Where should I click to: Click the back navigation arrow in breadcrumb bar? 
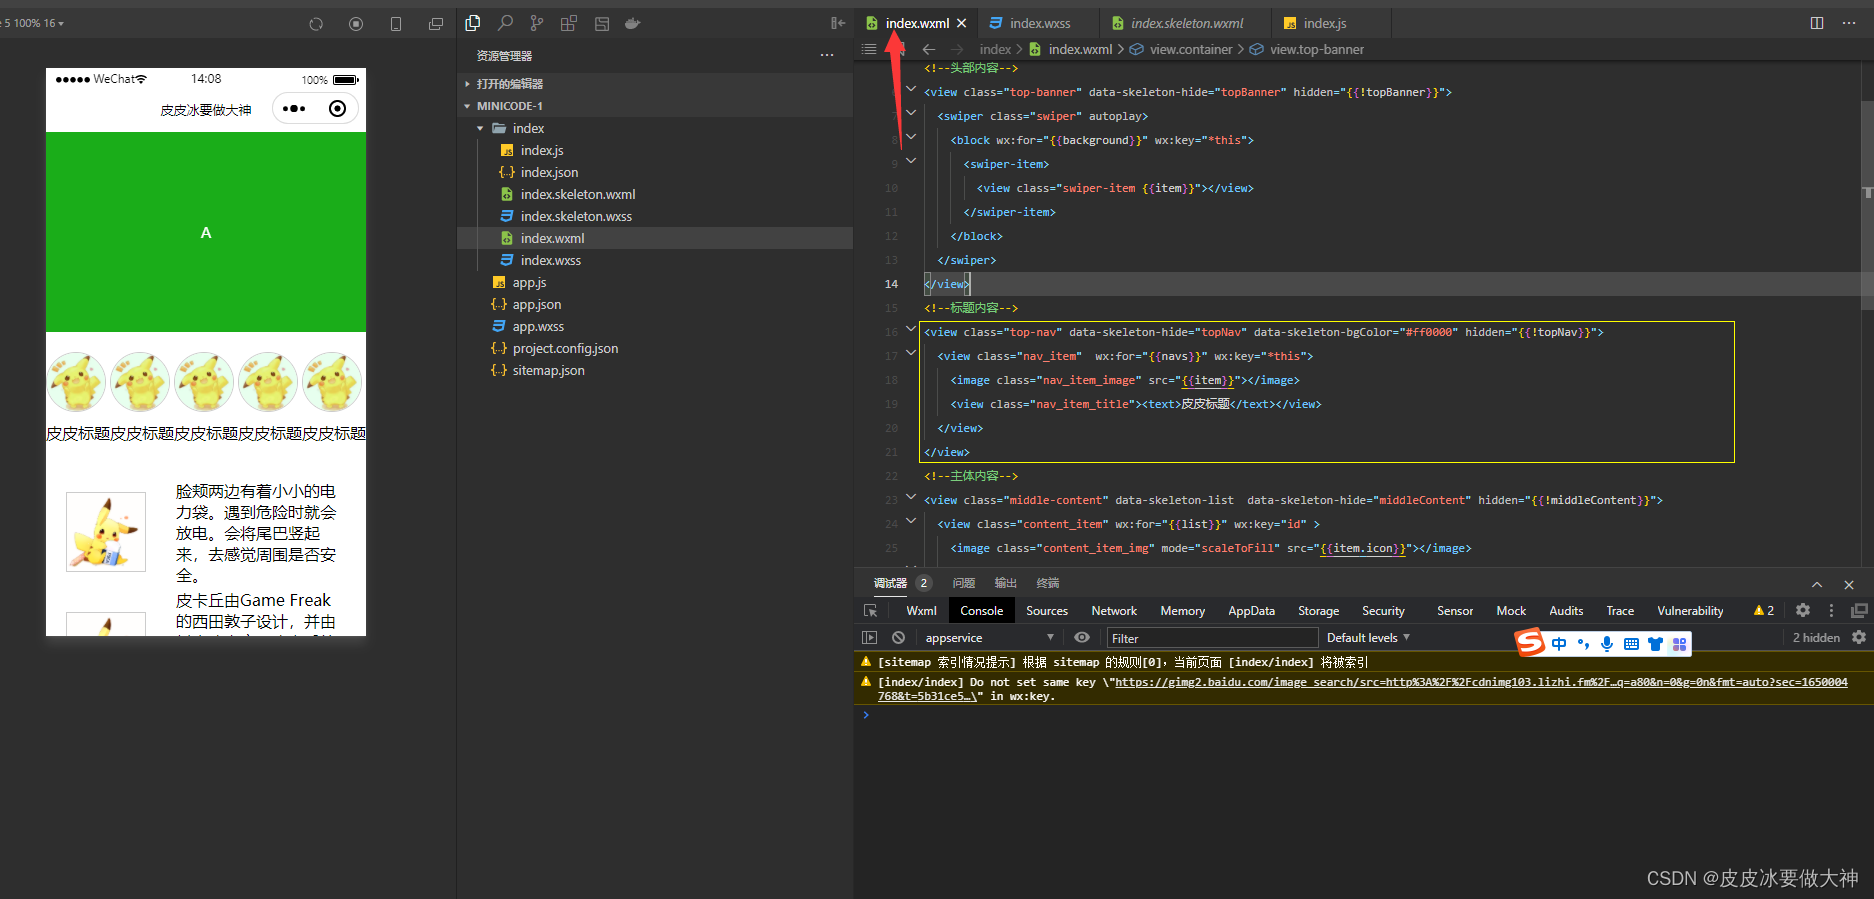pos(929,49)
